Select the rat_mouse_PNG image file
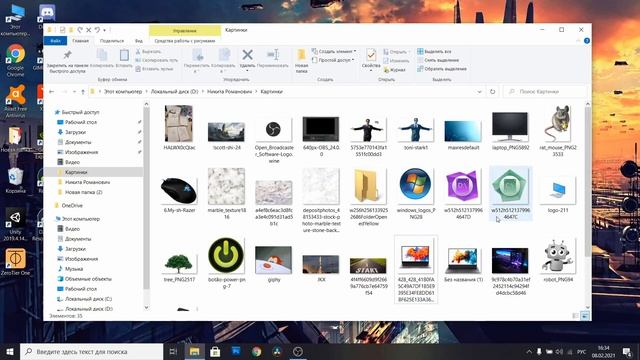640x360 pixels. click(x=558, y=131)
